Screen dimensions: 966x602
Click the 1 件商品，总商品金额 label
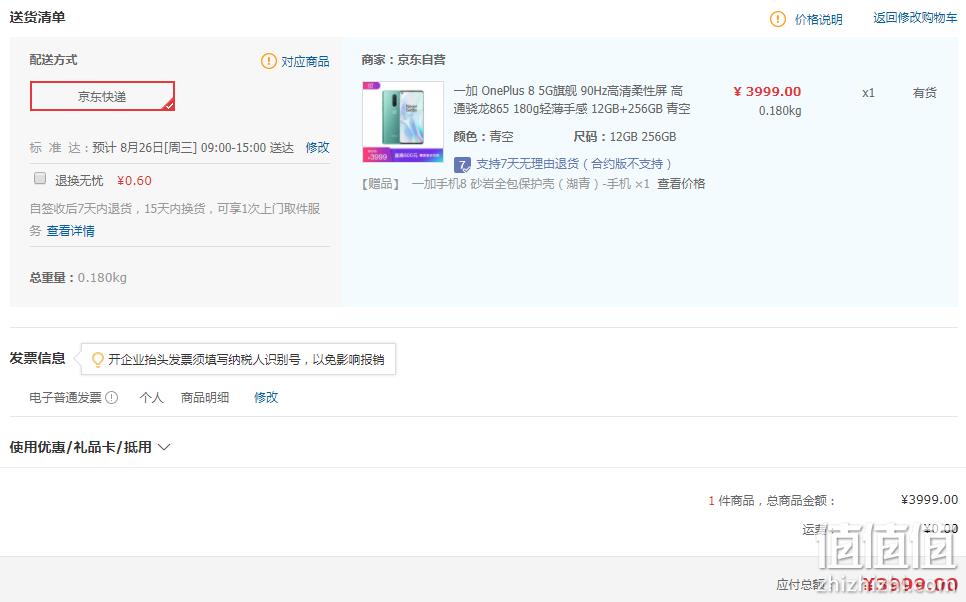pos(772,500)
